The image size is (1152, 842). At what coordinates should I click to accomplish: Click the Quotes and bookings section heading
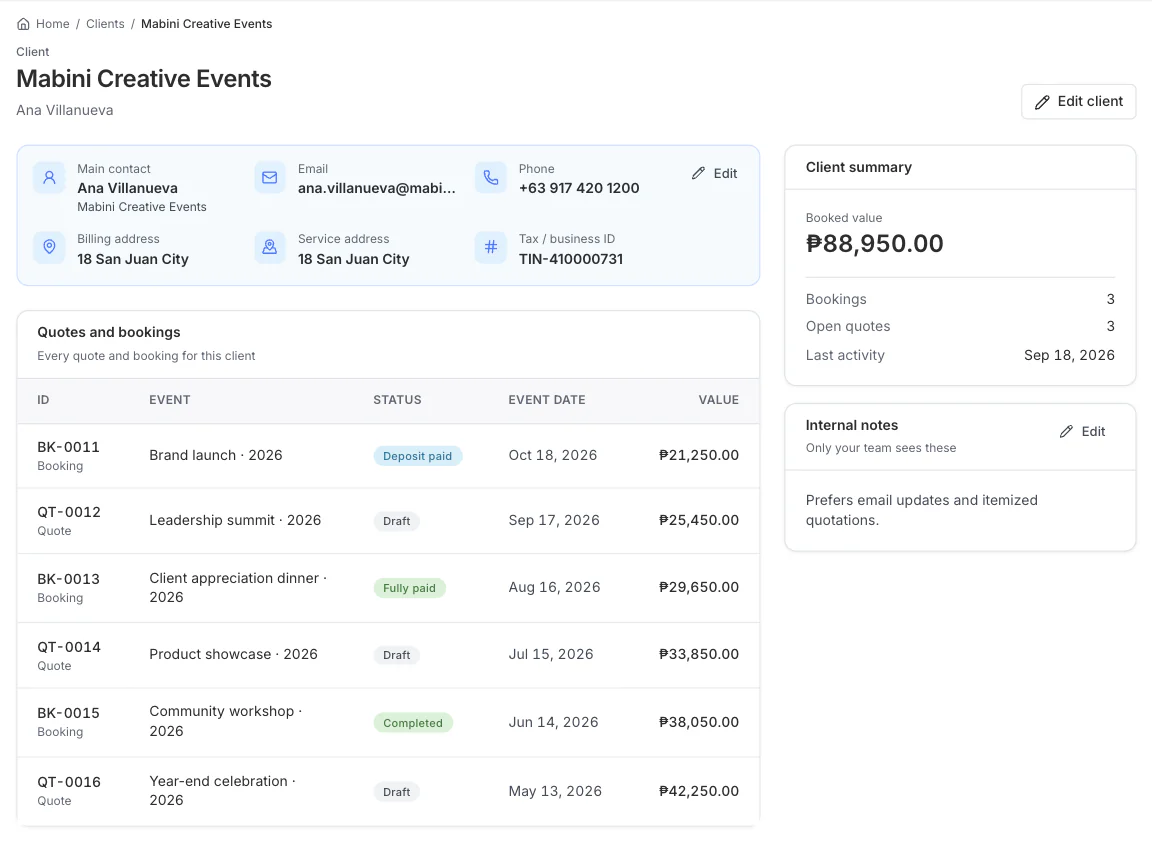tap(109, 332)
